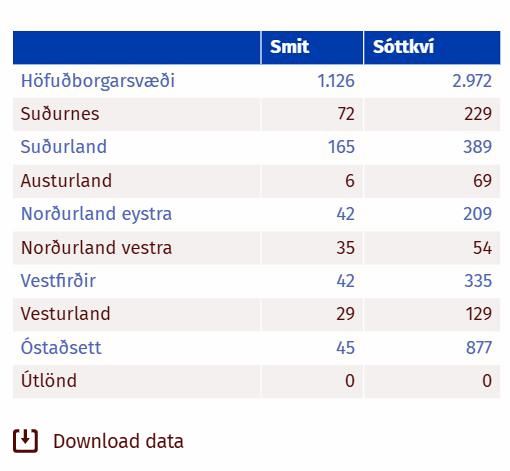The image size is (510, 471).
Task: Click the 2.972 quarantine value
Action: [x=472, y=81]
